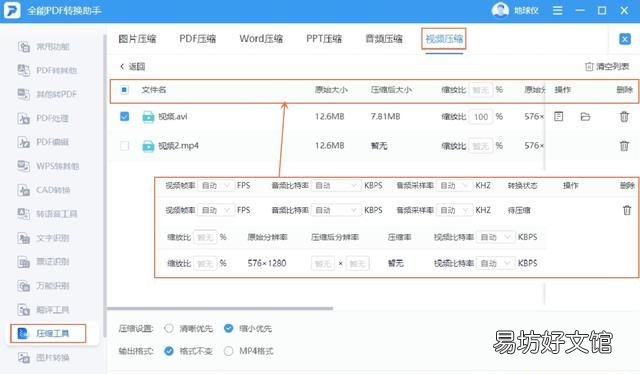This screenshot has height=374, width=640.
Task: Click the 7.81MB compressed size value
Action: tap(385, 117)
